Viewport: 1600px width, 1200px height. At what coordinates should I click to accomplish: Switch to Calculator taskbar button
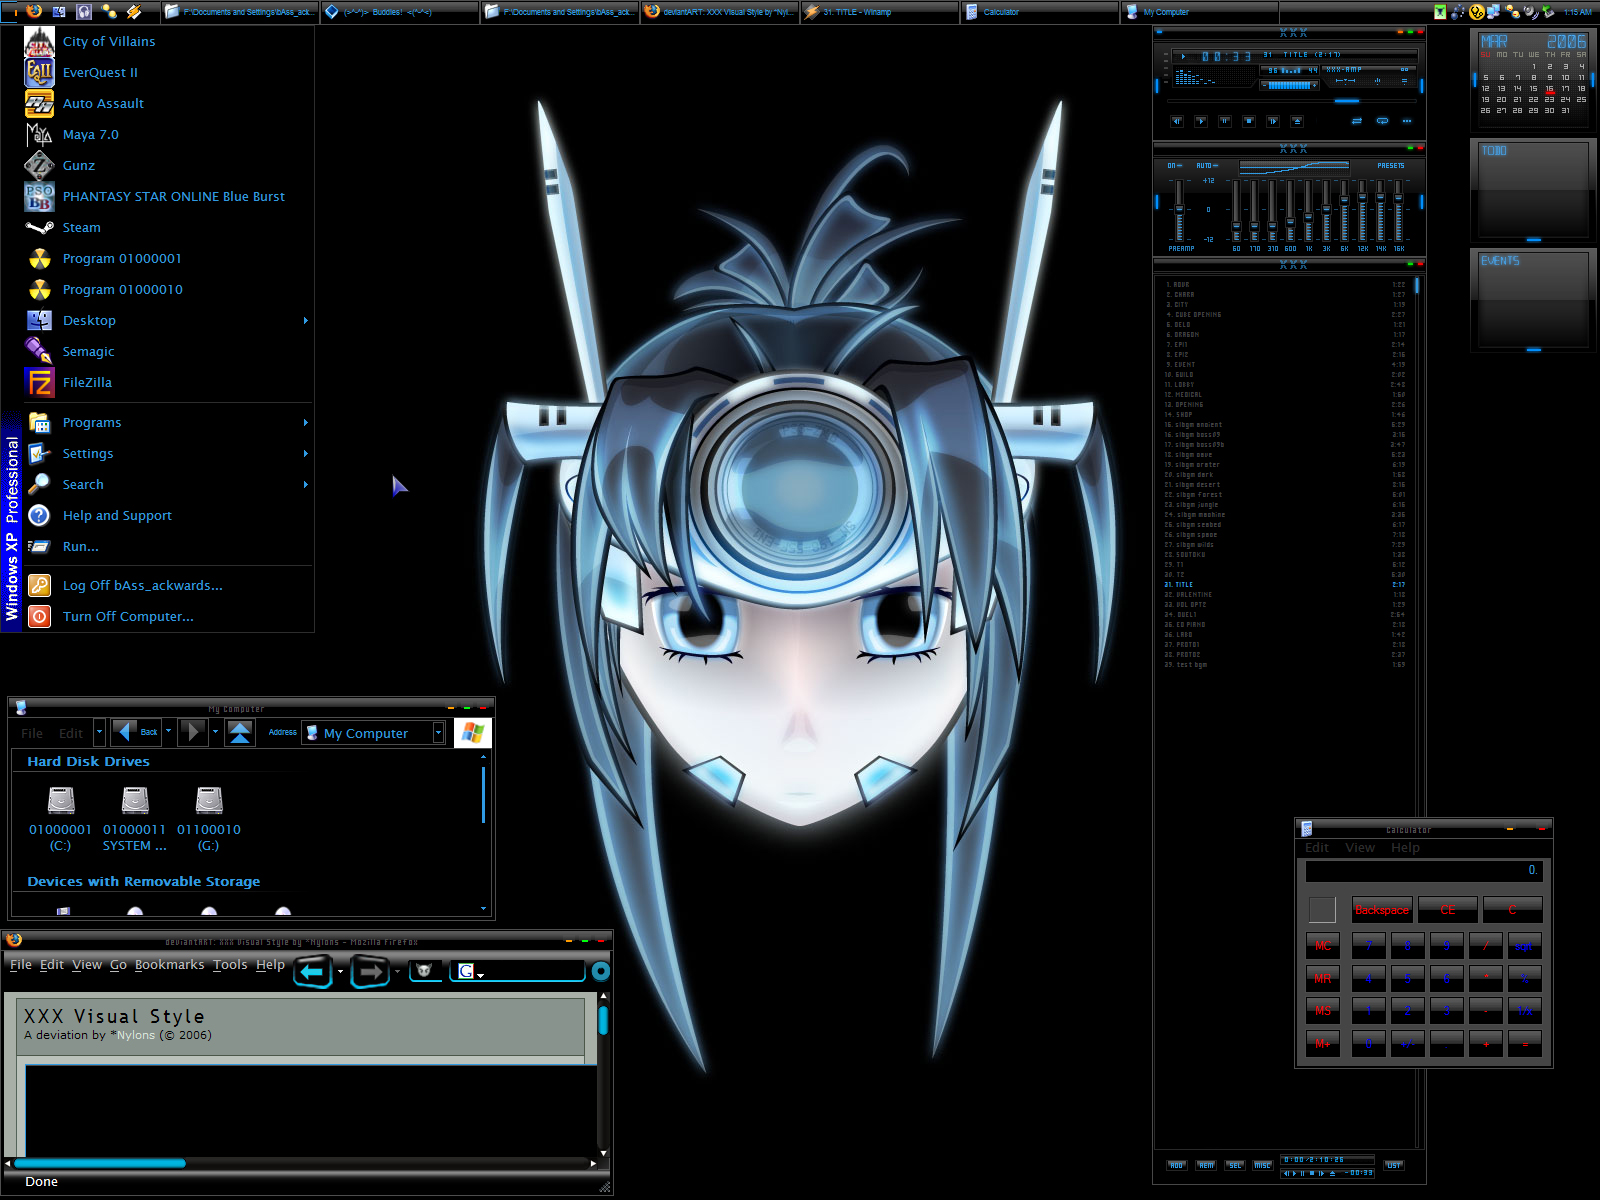point(1040,12)
